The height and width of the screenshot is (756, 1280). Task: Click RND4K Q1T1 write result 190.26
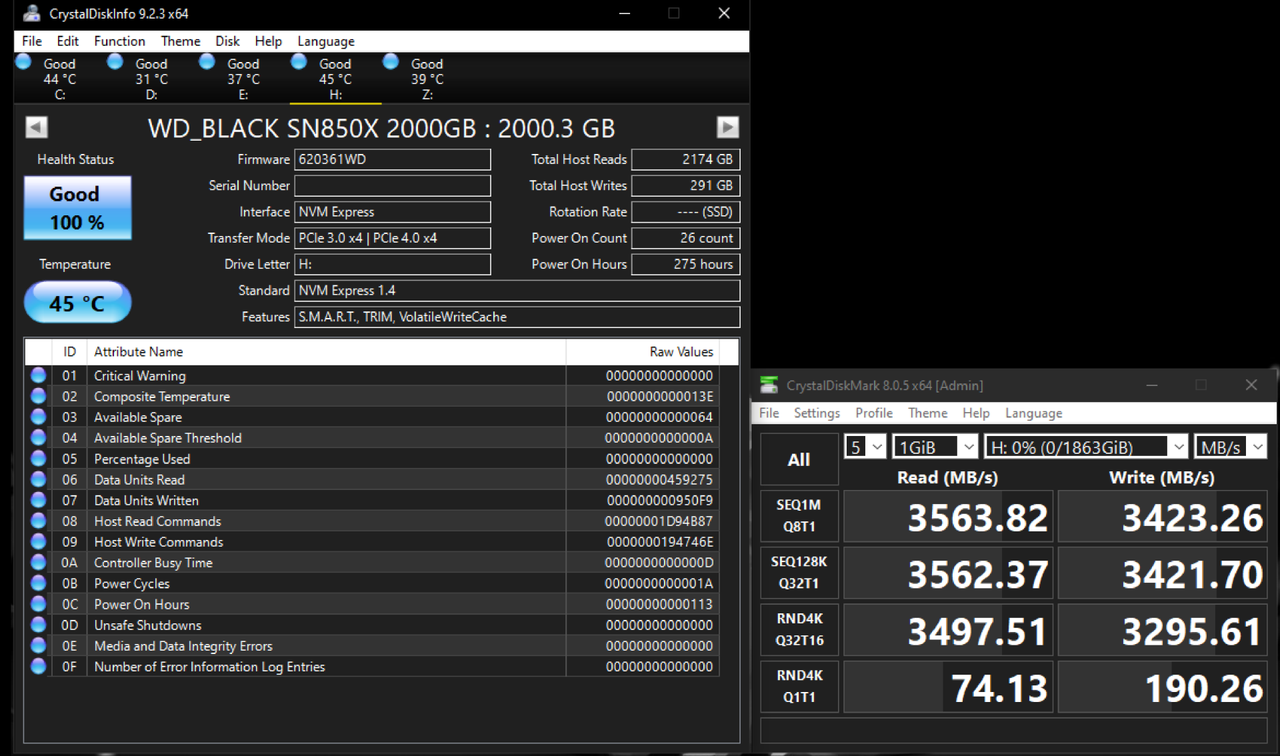click(x=1163, y=688)
